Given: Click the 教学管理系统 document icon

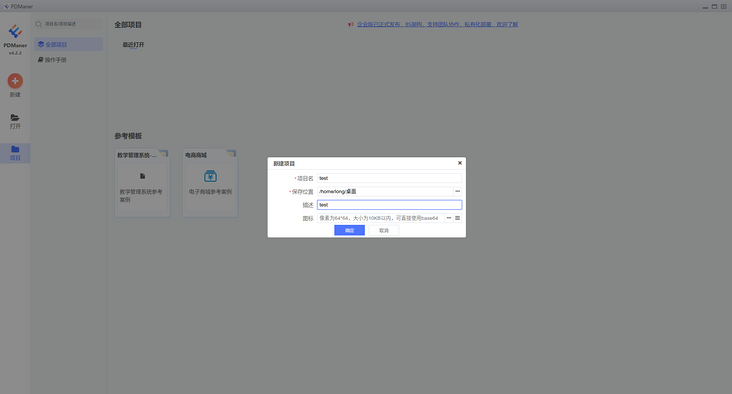Looking at the screenshot, I should [142, 176].
